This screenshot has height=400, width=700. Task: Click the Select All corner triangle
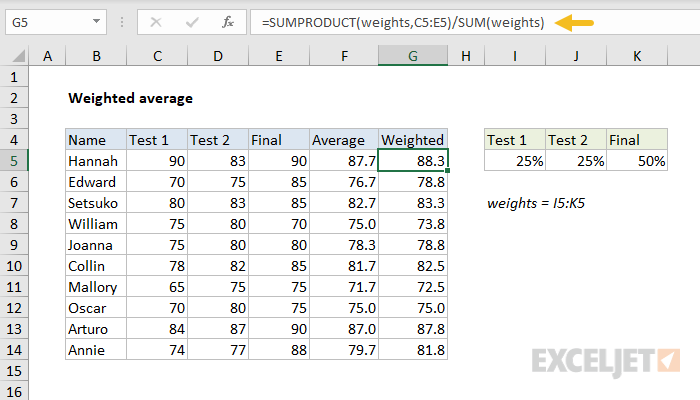pos(15,58)
